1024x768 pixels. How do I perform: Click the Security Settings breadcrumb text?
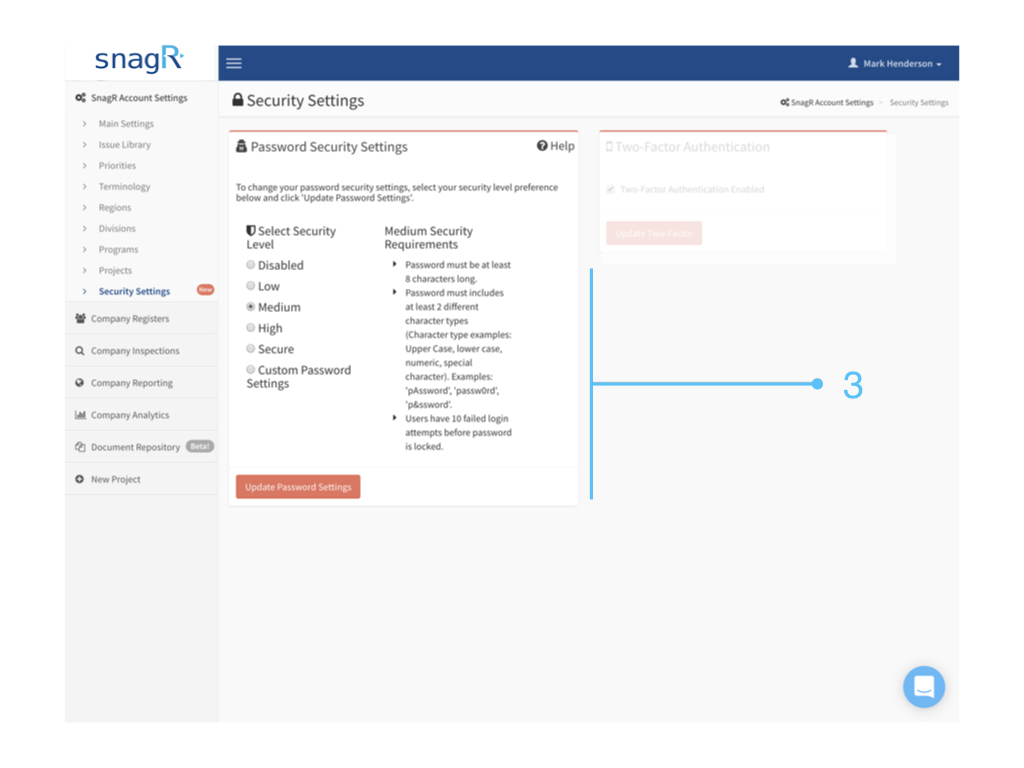(x=919, y=103)
